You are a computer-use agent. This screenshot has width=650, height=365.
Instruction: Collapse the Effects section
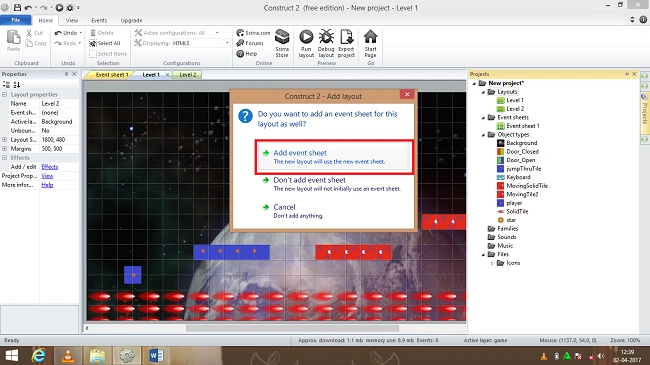(5, 158)
